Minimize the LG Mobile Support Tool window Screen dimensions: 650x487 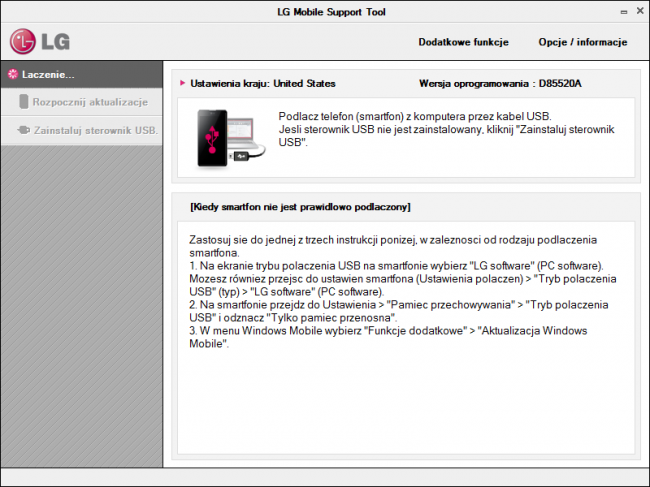pyautogui.click(x=624, y=12)
